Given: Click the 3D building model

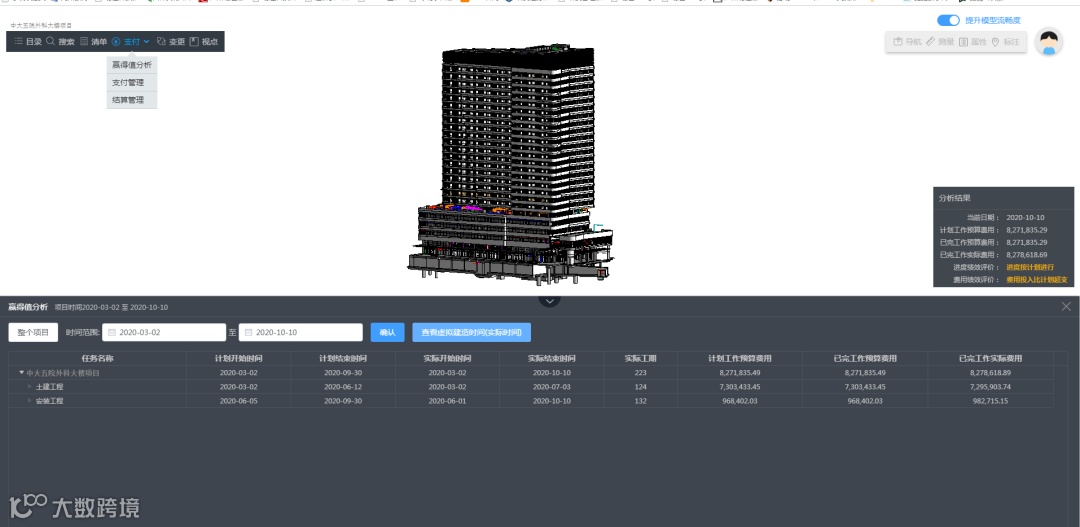Looking at the screenshot, I should (510, 165).
